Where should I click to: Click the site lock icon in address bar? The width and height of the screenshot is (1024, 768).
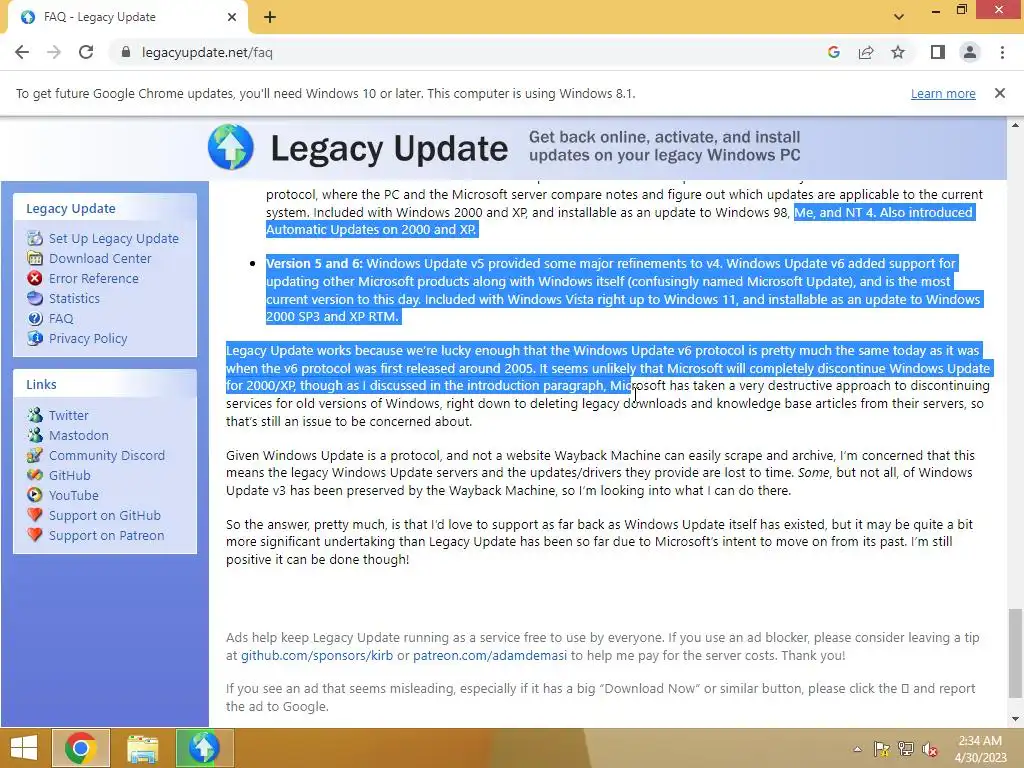click(126, 52)
